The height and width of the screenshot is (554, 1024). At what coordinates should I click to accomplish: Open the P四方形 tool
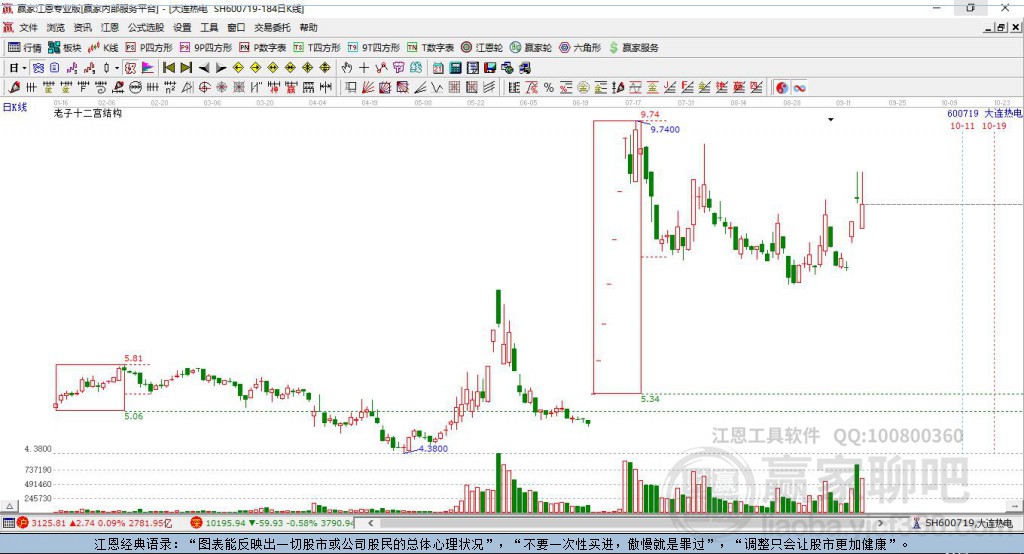149,48
